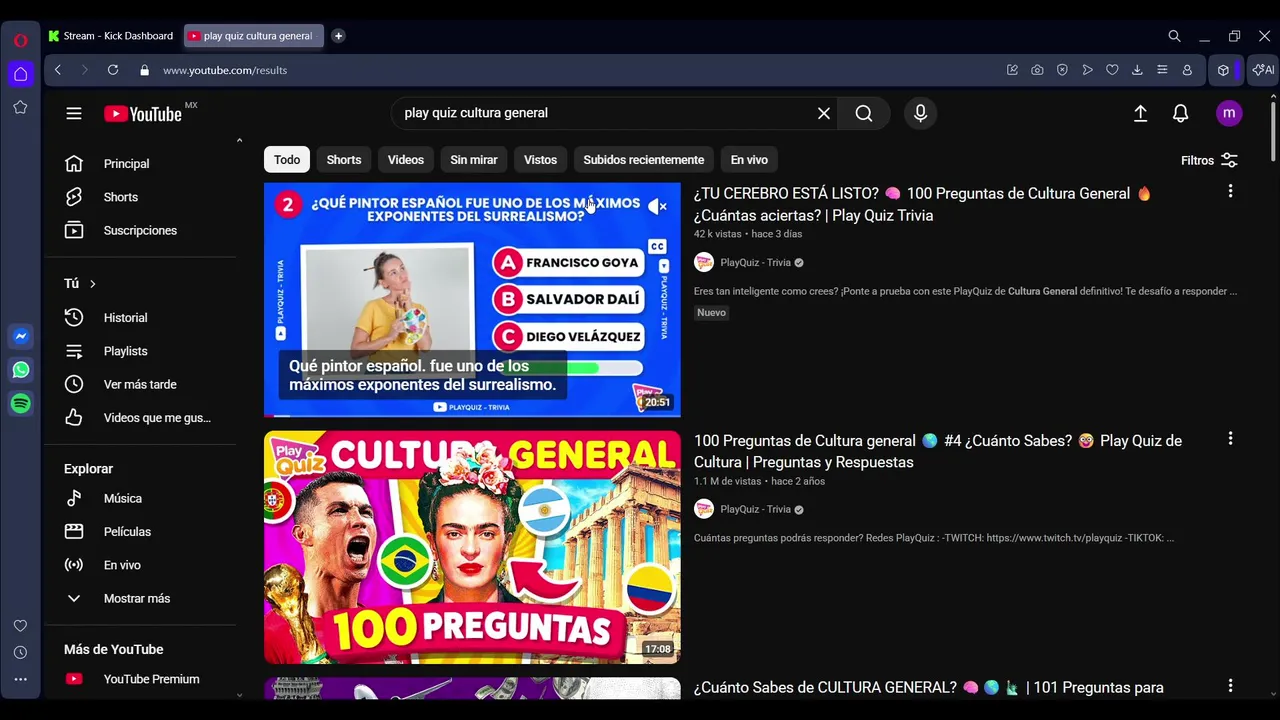Screen dimensions: 1280x720
Task: Open Opera sidebar history clock icon
Action: point(20,653)
